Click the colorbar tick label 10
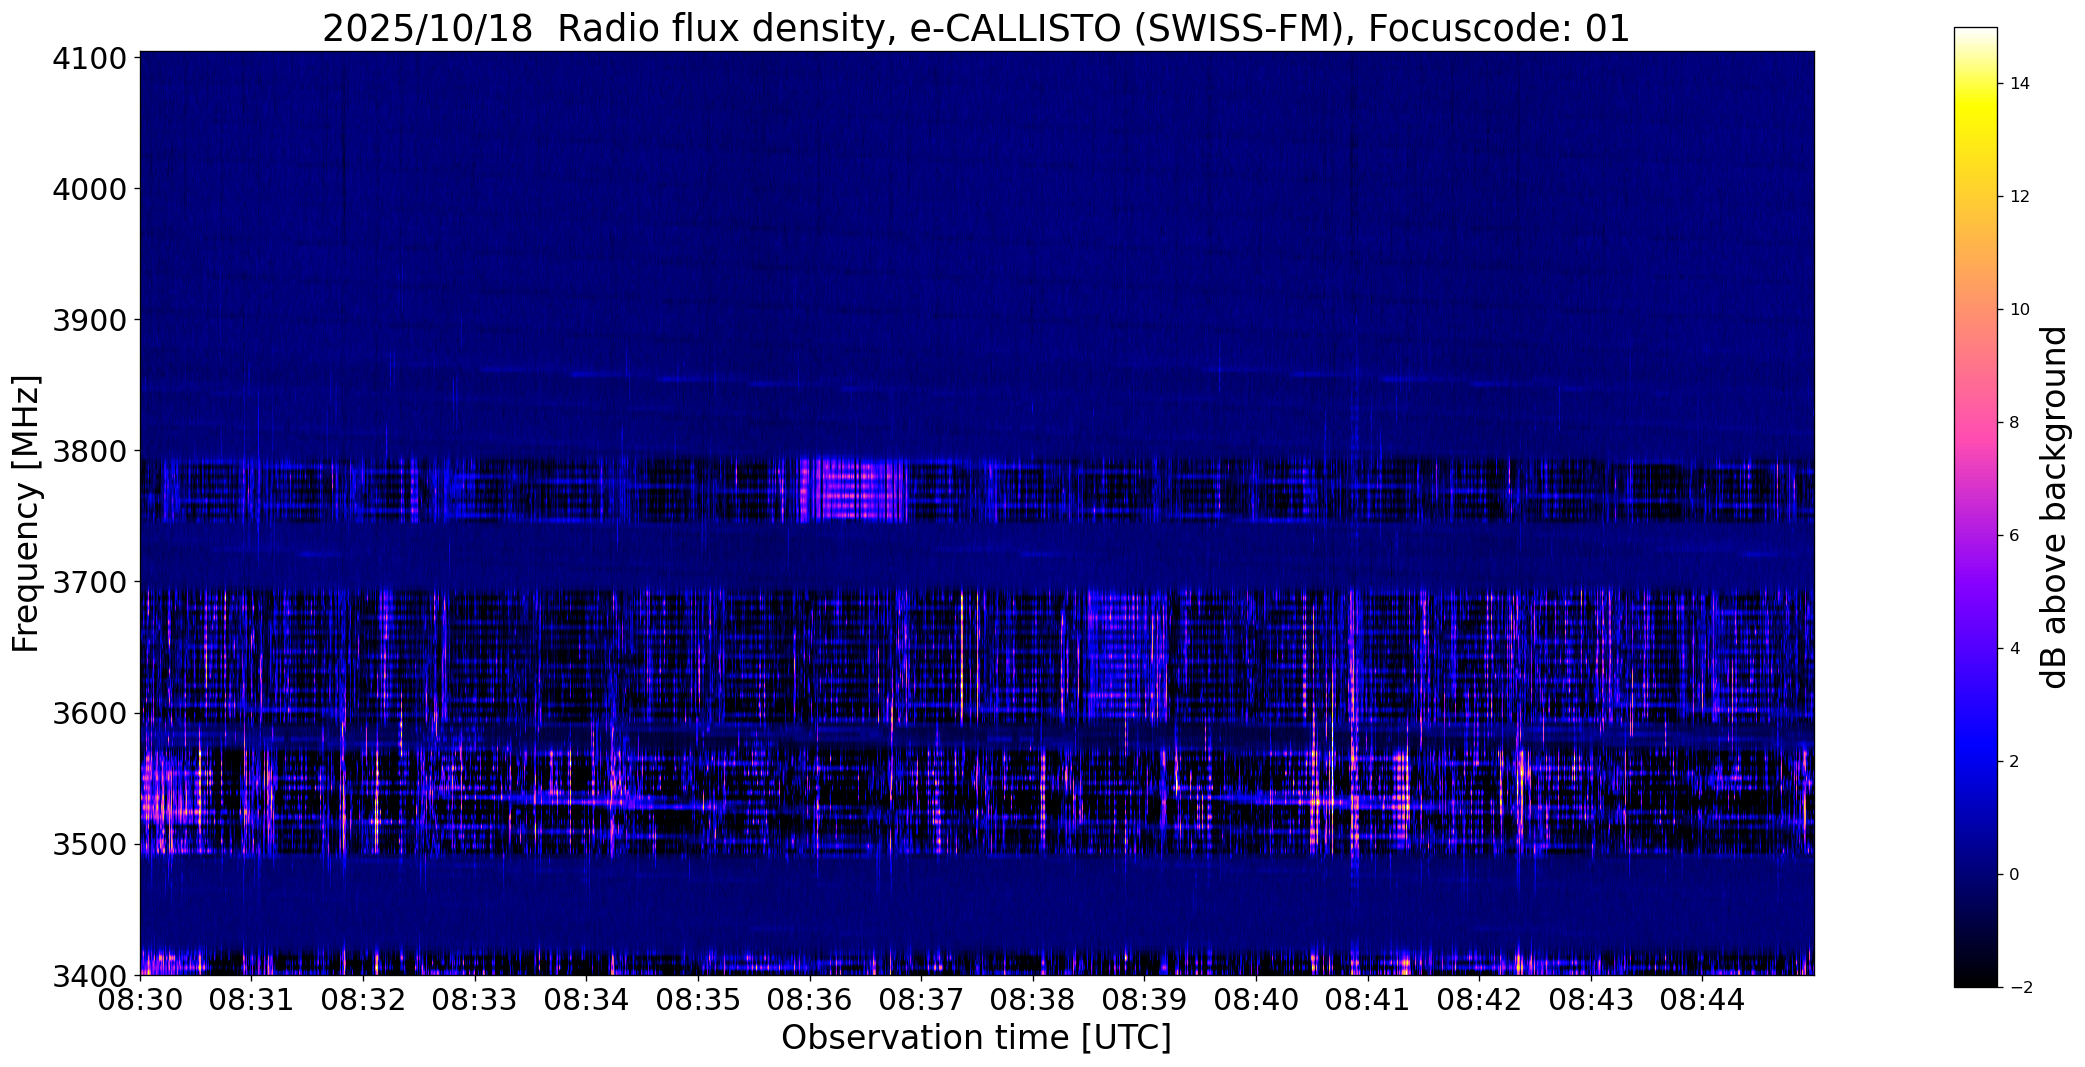 coord(2020,310)
